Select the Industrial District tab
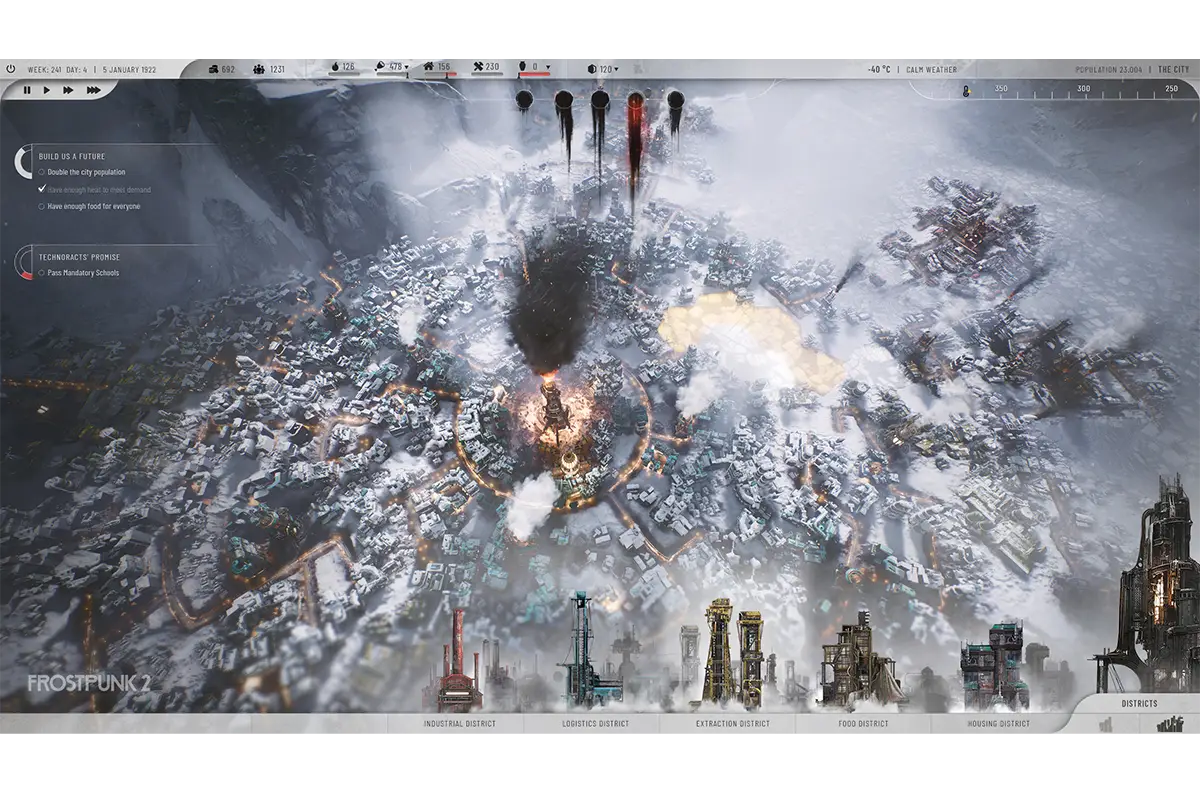The image size is (1200, 800). coord(459,724)
